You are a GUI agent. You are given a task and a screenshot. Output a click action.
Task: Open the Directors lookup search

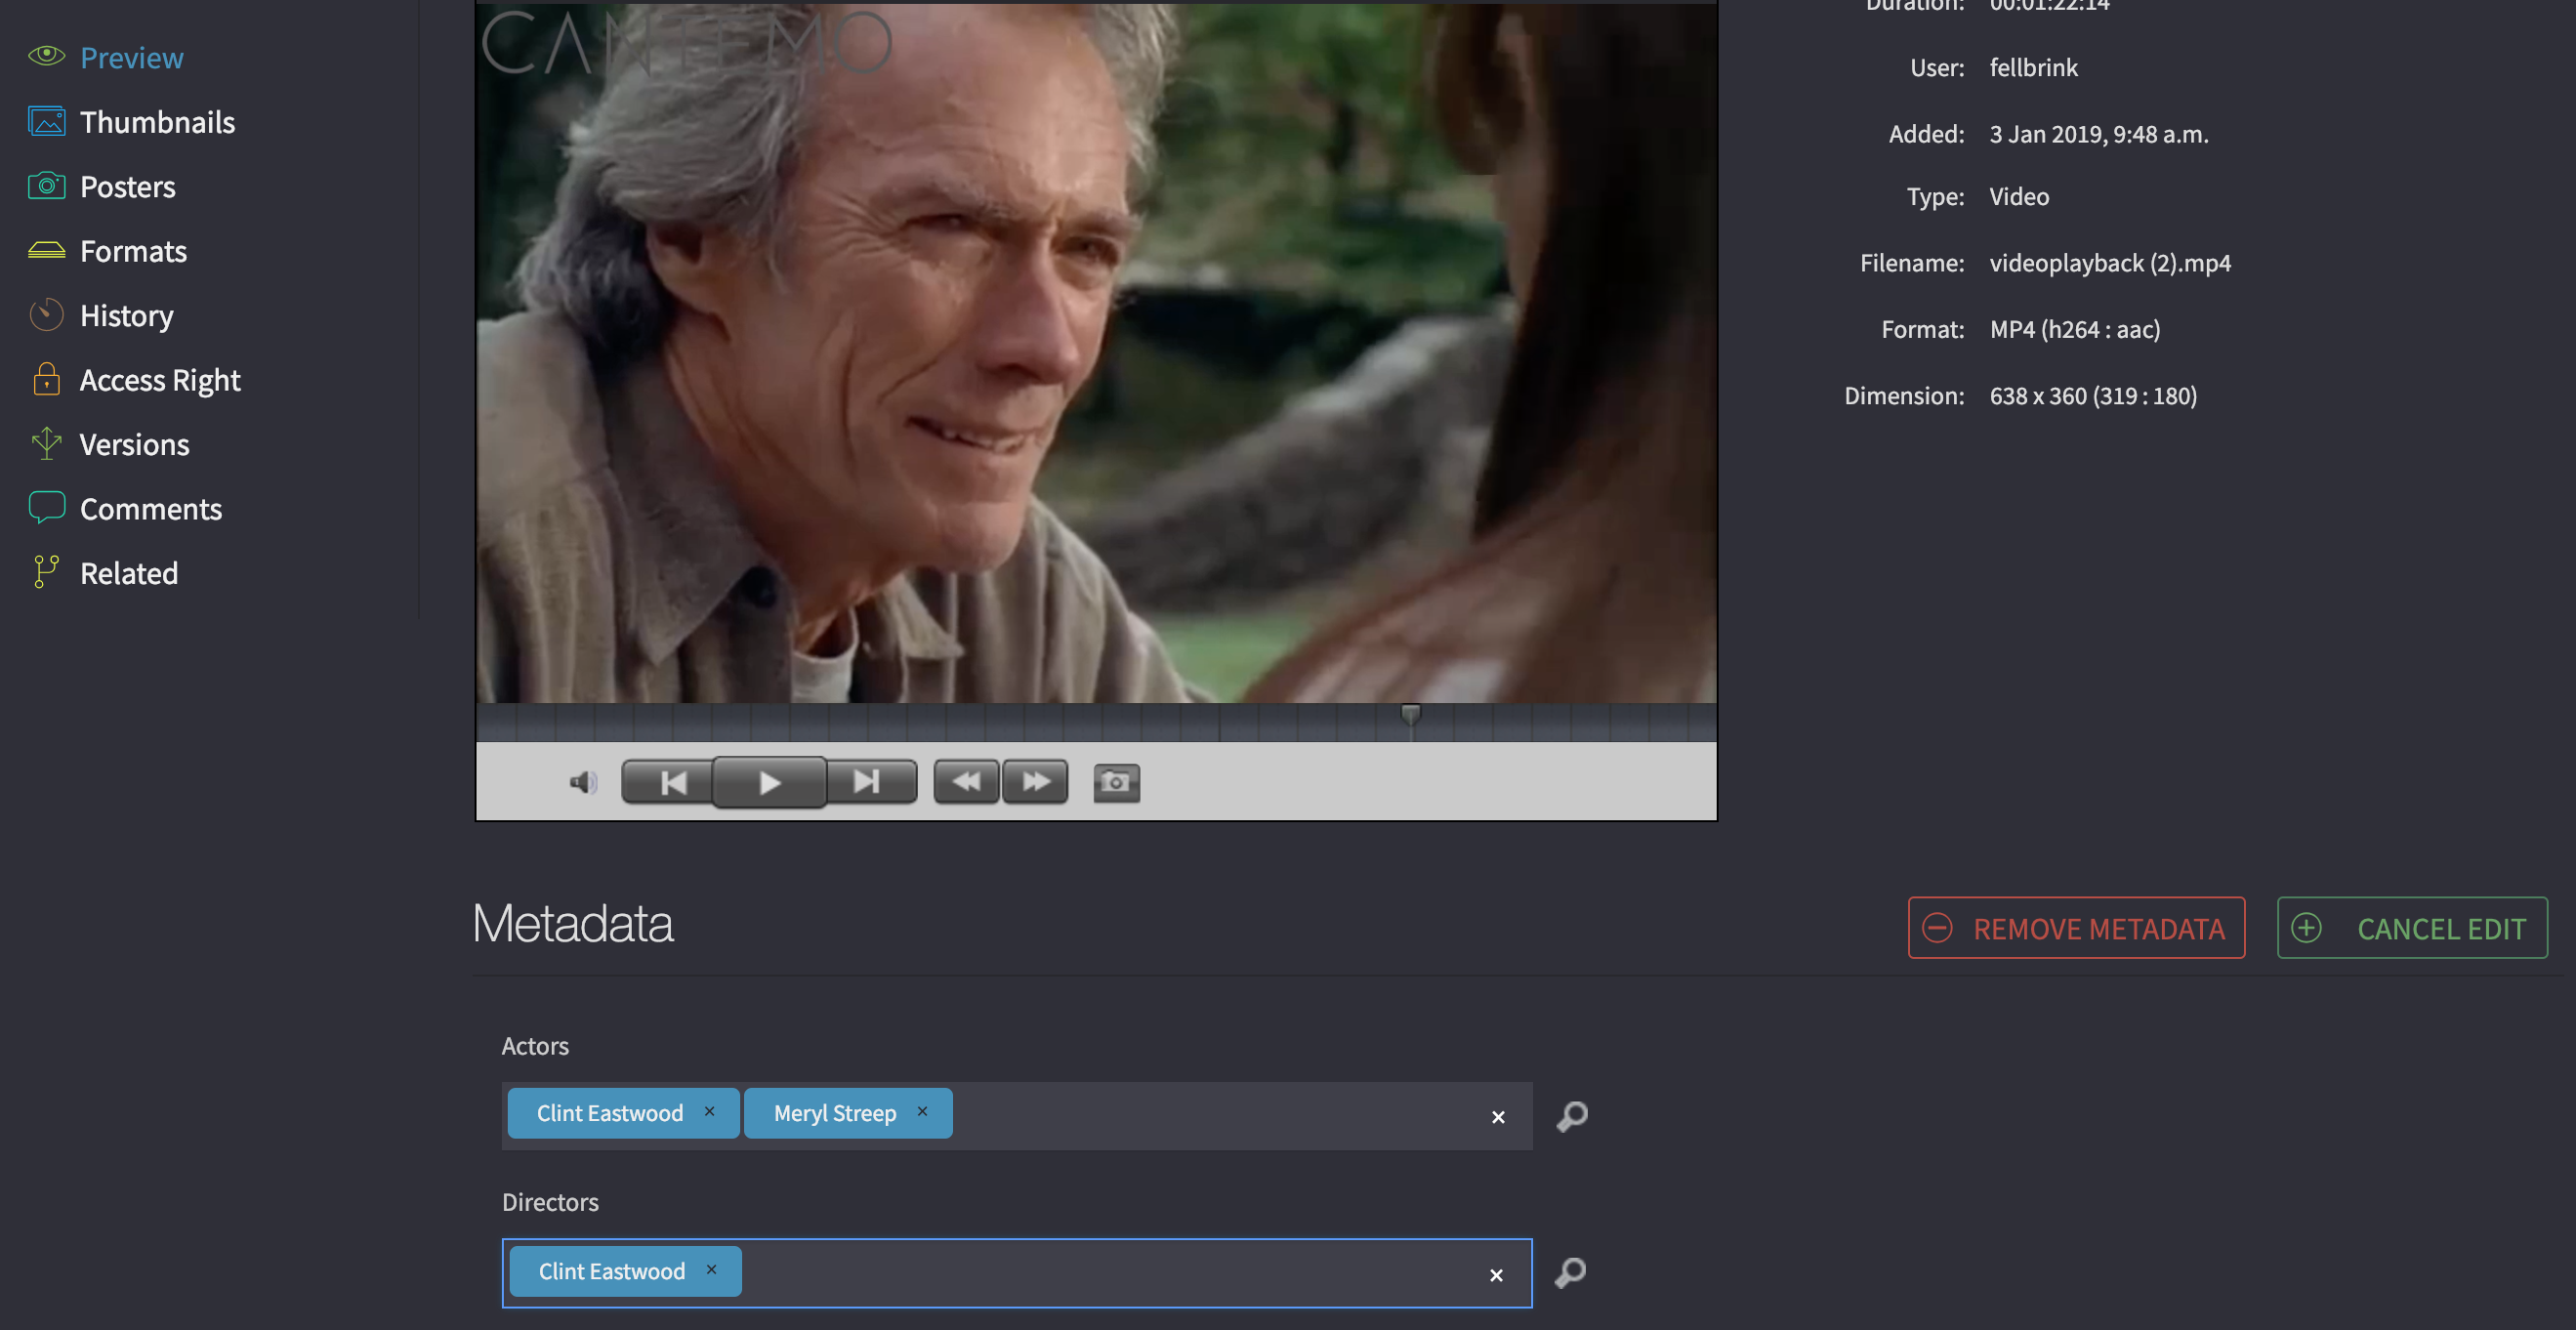point(1570,1273)
